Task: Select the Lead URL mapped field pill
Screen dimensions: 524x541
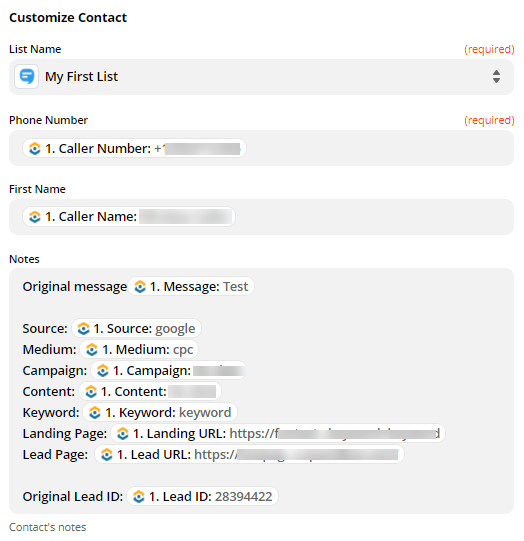Action: tap(249, 454)
